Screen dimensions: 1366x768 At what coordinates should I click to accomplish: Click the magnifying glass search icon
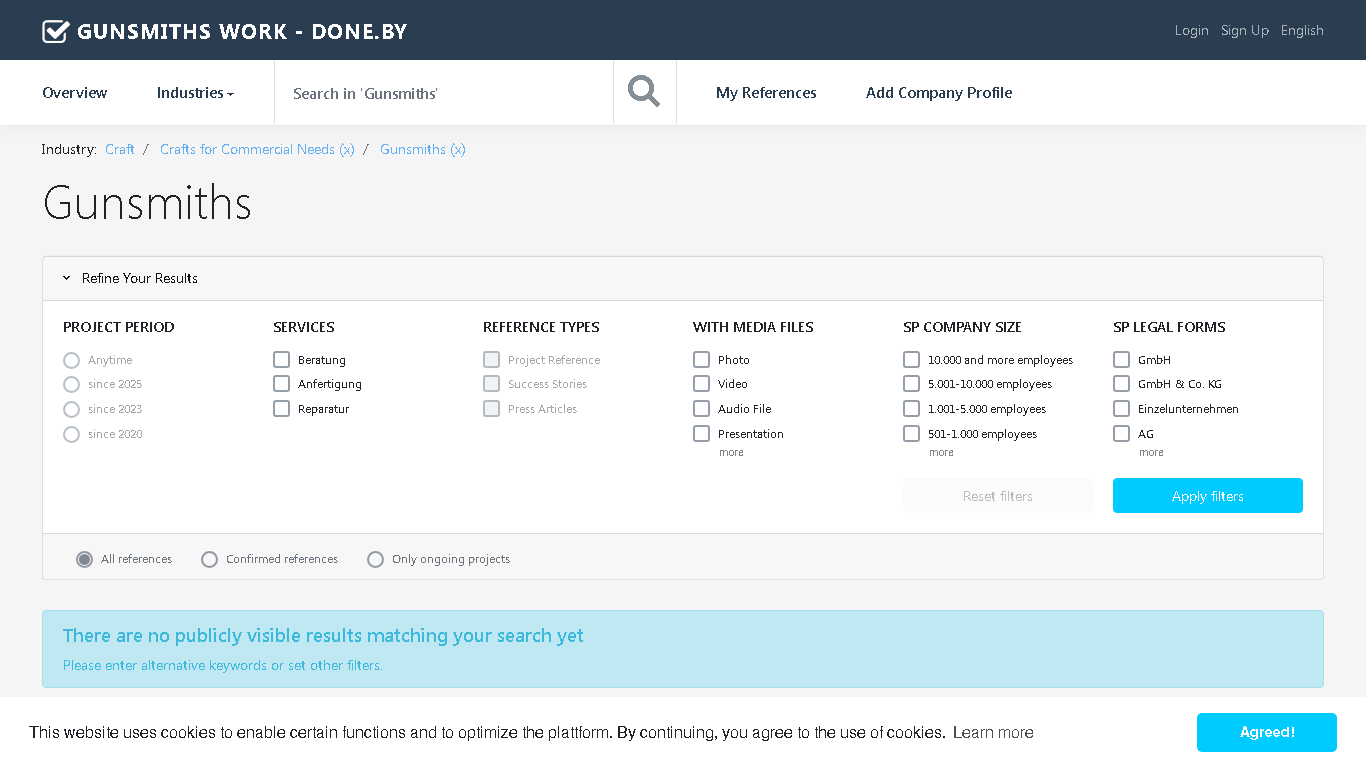tap(644, 92)
